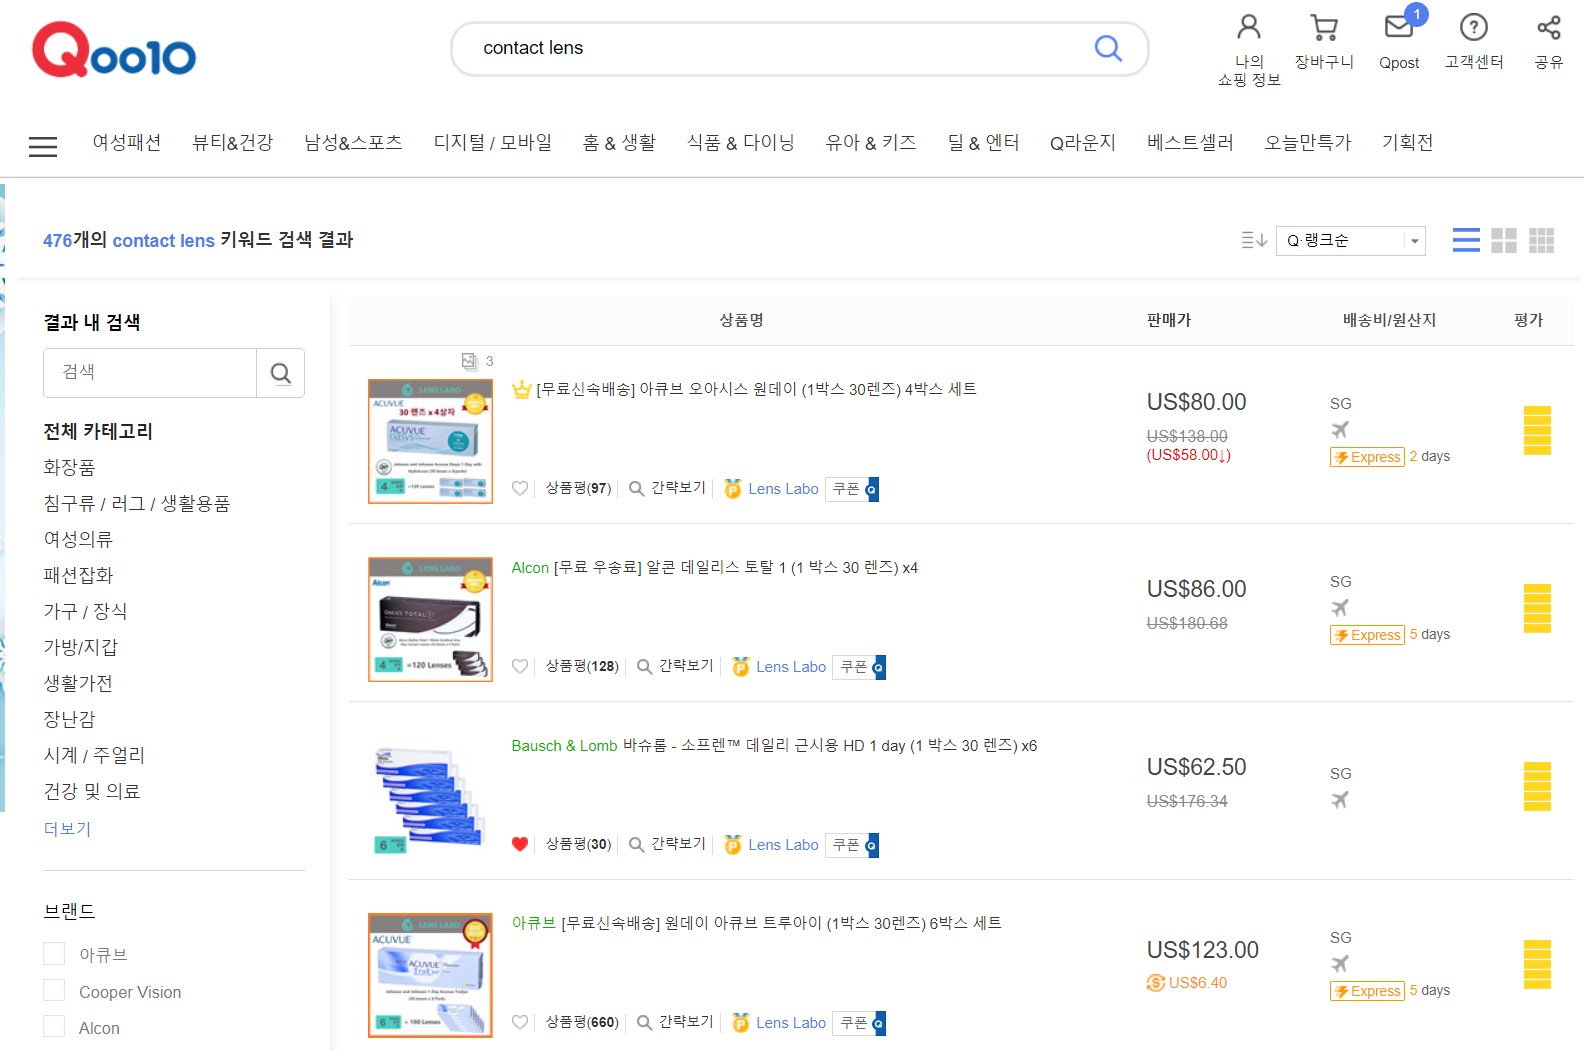
Task: Add 아큐브 트루아이 product to wishlist heart
Action: click(x=520, y=1022)
